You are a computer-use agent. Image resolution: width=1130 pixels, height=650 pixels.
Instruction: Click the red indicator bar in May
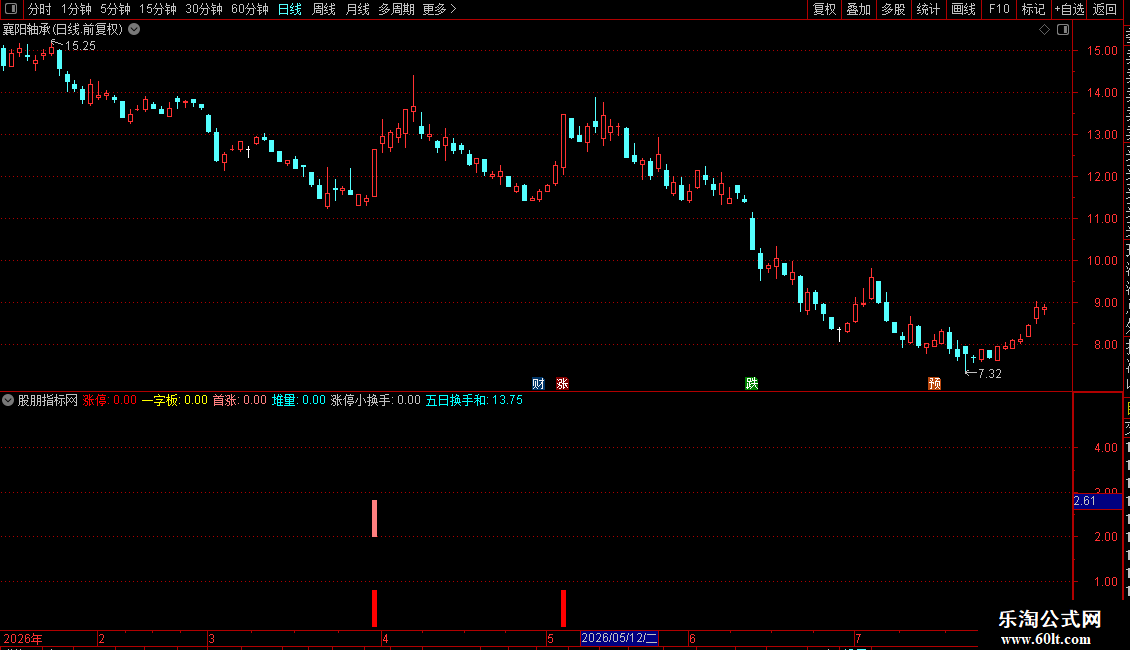coord(564,608)
